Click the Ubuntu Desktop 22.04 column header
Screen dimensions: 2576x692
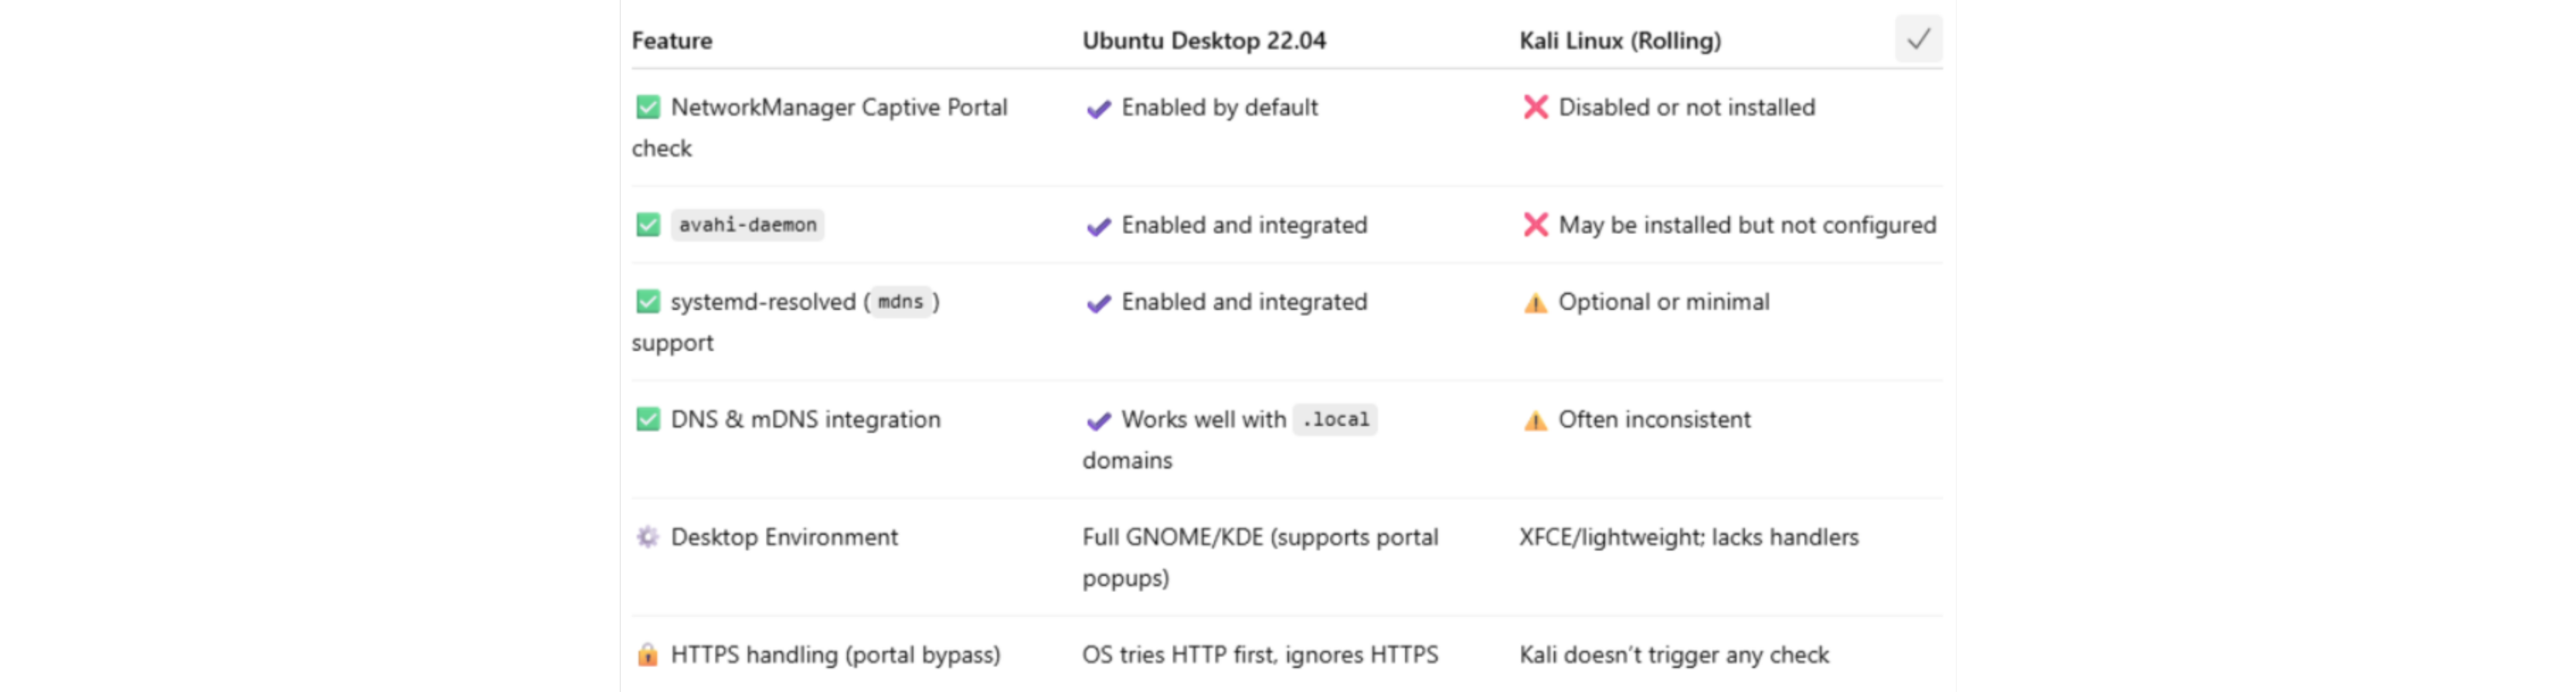coord(1204,41)
